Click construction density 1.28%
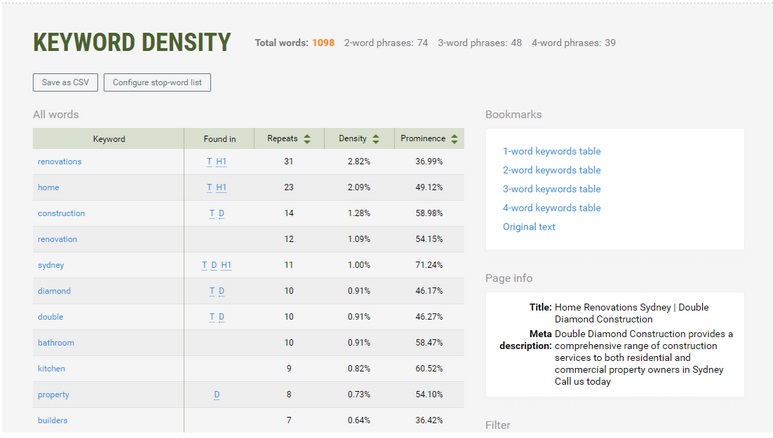The height and width of the screenshot is (438, 773). [x=359, y=213]
